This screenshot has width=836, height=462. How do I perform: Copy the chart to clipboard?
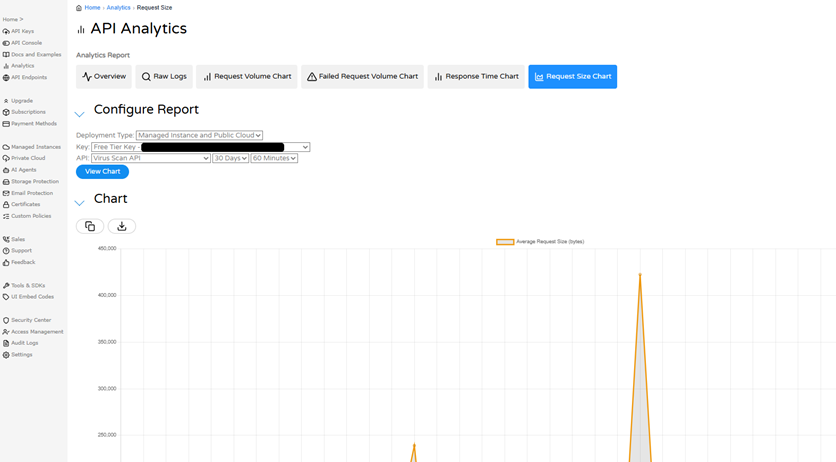(90, 226)
